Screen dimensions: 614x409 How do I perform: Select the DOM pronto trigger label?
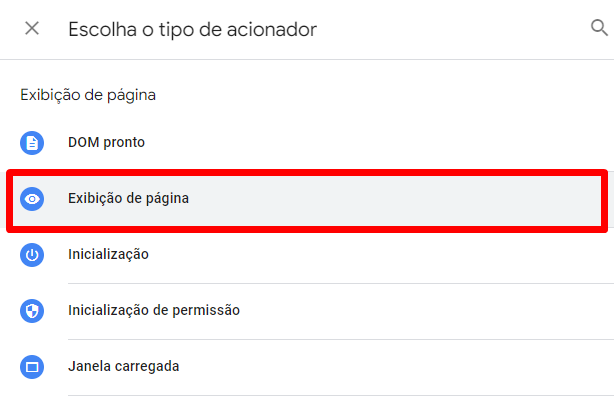coord(107,142)
